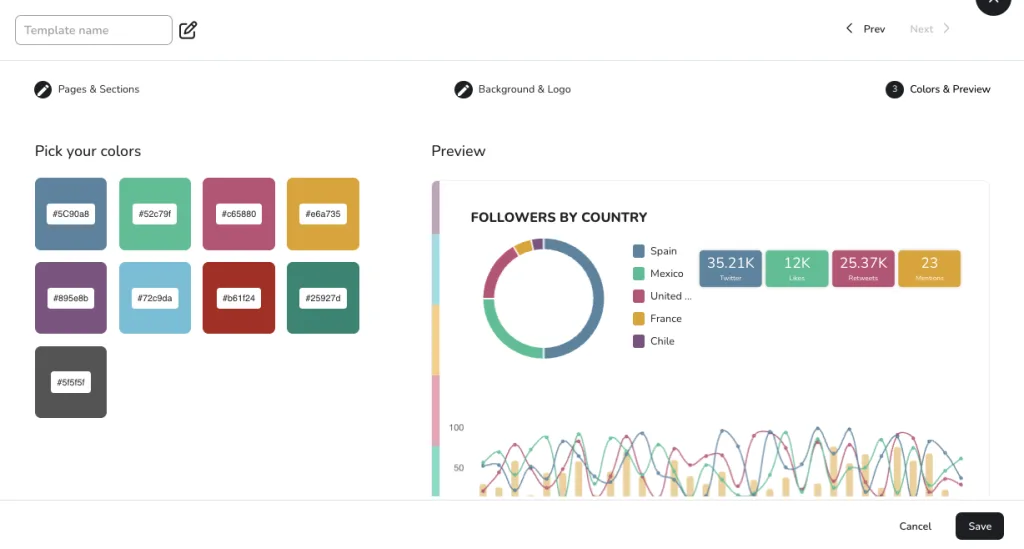Click the Prev chevron arrow
This screenshot has height=549, width=1024.
pos(849,29)
